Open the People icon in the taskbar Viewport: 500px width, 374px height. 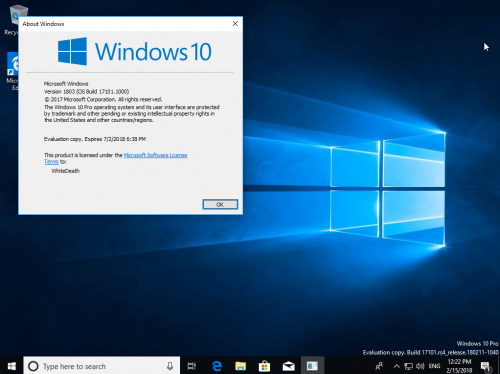click(x=379, y=366)
